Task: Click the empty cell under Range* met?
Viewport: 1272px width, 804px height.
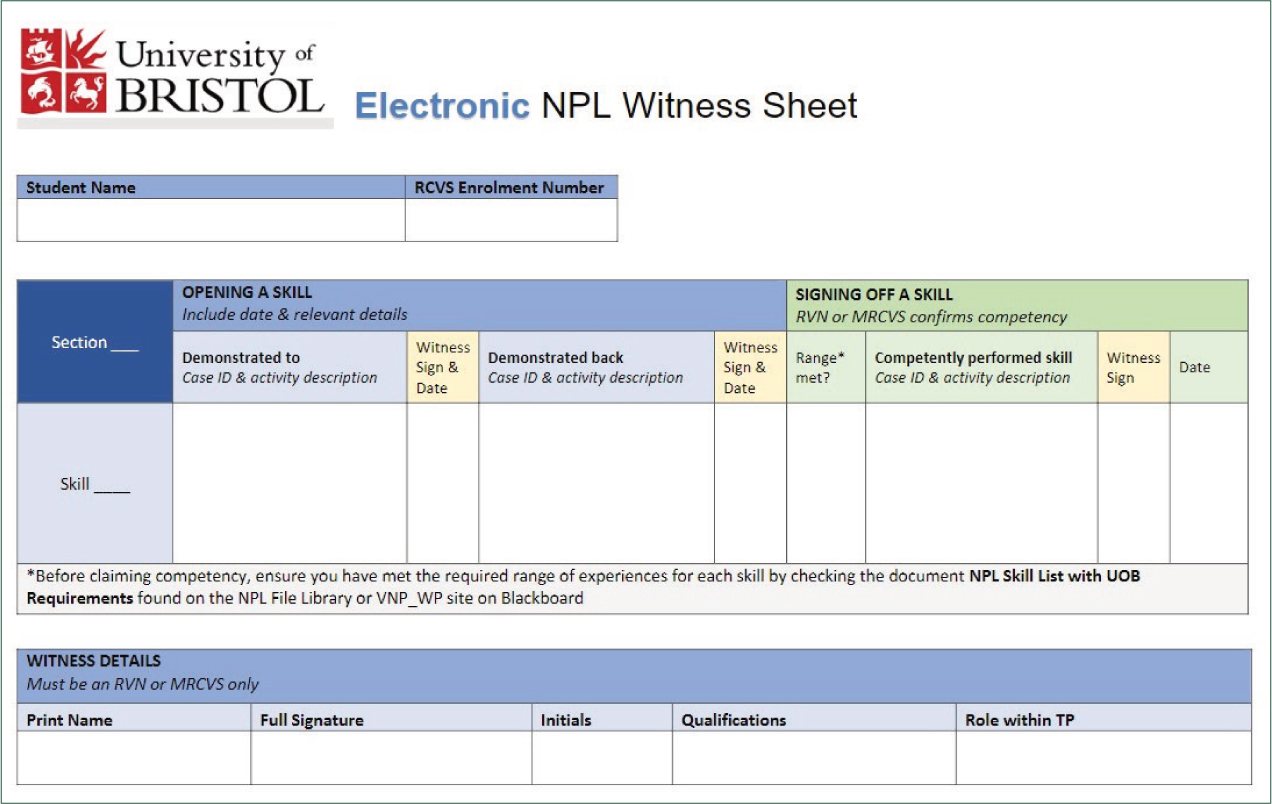Action: pyautogui.click(x=826, y=484)
